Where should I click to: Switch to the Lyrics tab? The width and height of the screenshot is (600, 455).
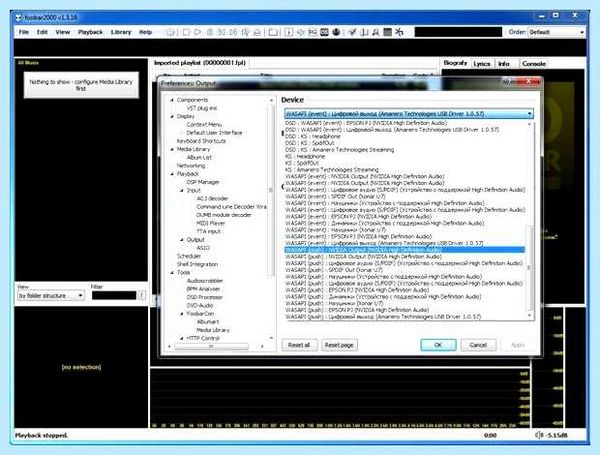[x=482, y=64]
